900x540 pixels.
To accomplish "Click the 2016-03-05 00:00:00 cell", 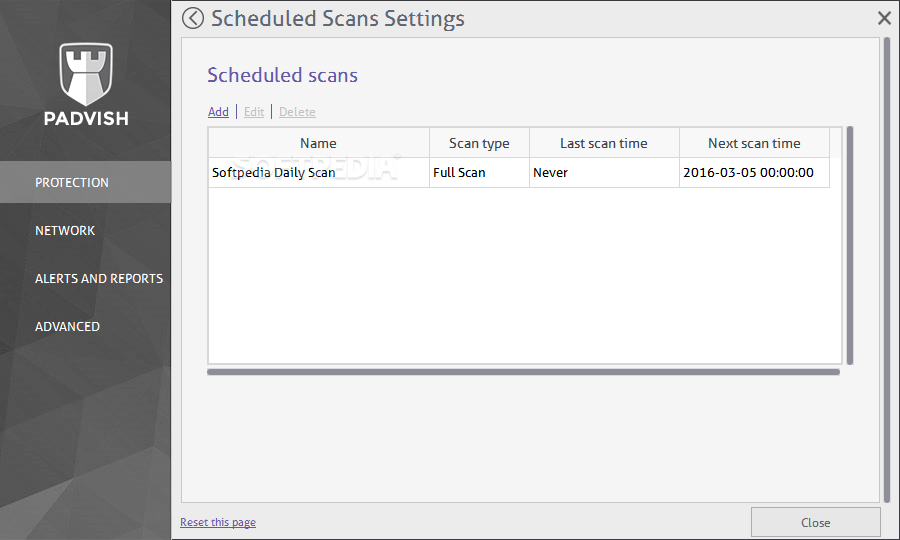I will click(754, 173).
